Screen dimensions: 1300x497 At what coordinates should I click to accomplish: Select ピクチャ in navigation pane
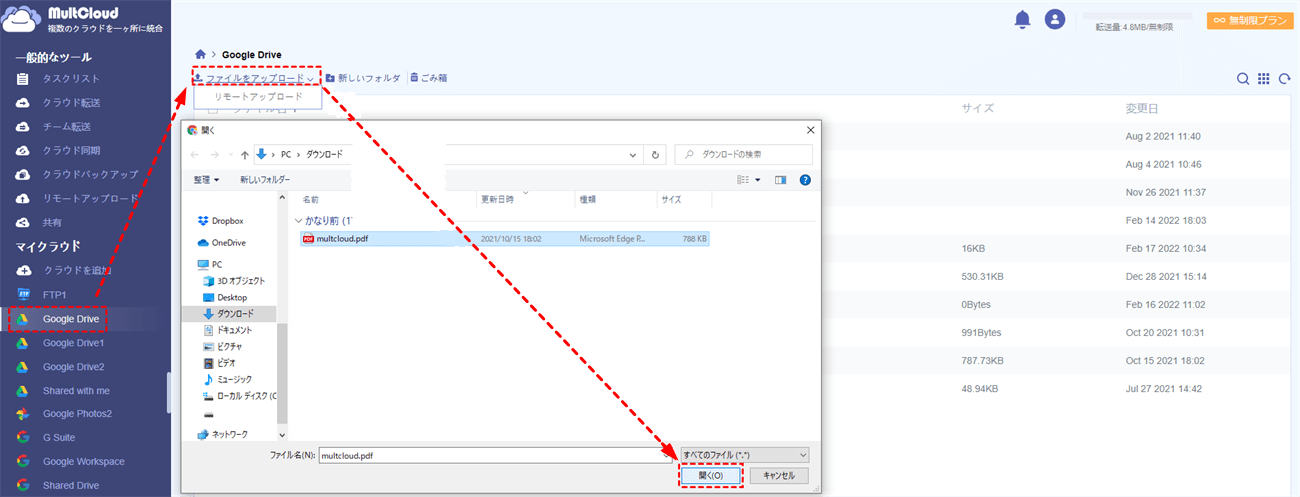point(232,346)
